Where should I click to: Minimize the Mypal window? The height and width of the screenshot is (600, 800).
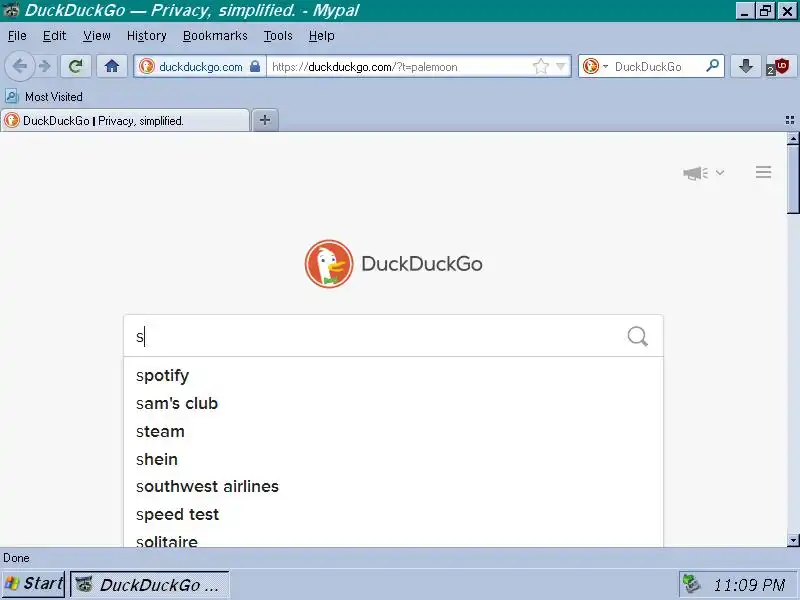tap(744, 11)
